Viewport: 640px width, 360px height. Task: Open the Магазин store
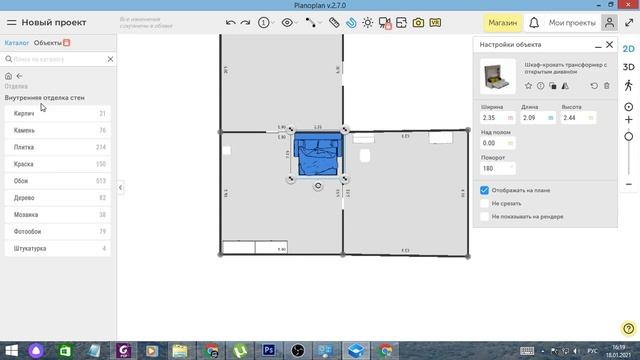pos(502,23)
